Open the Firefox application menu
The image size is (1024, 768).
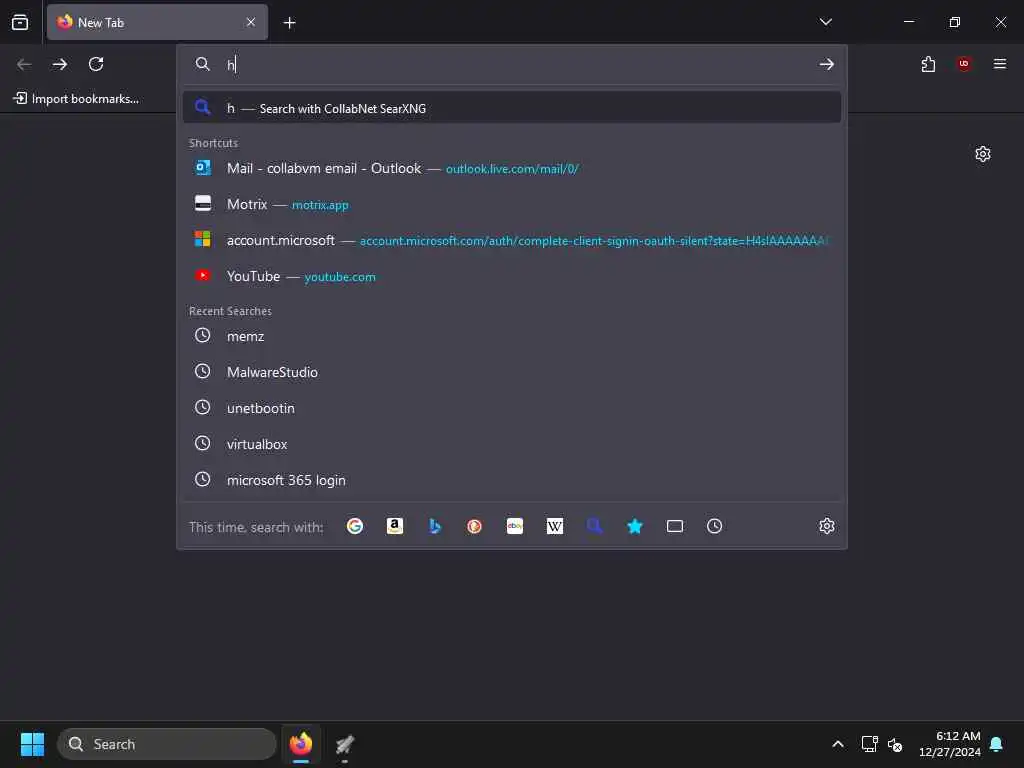(x=1000, y=64)
